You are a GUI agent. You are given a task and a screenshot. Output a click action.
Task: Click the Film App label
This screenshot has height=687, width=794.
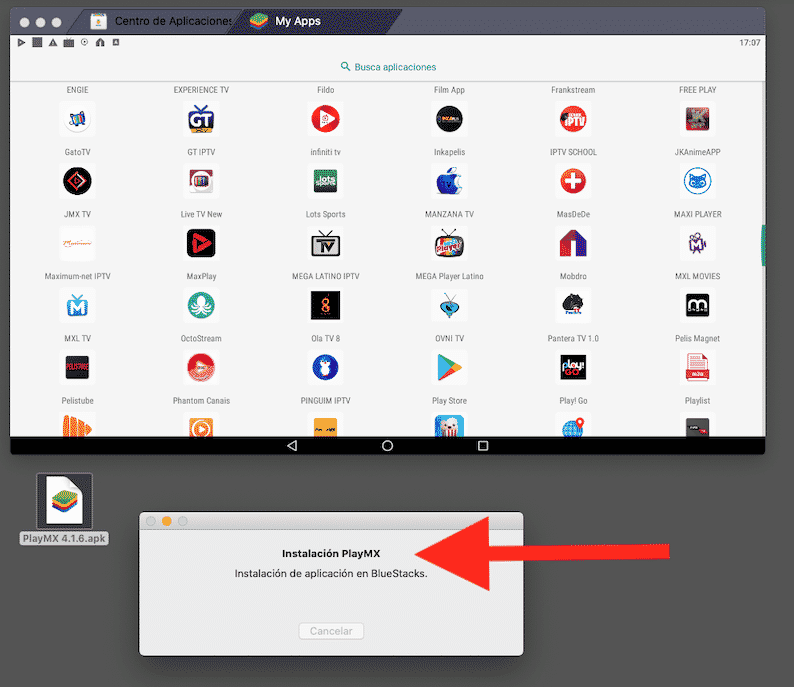(449, 90)
